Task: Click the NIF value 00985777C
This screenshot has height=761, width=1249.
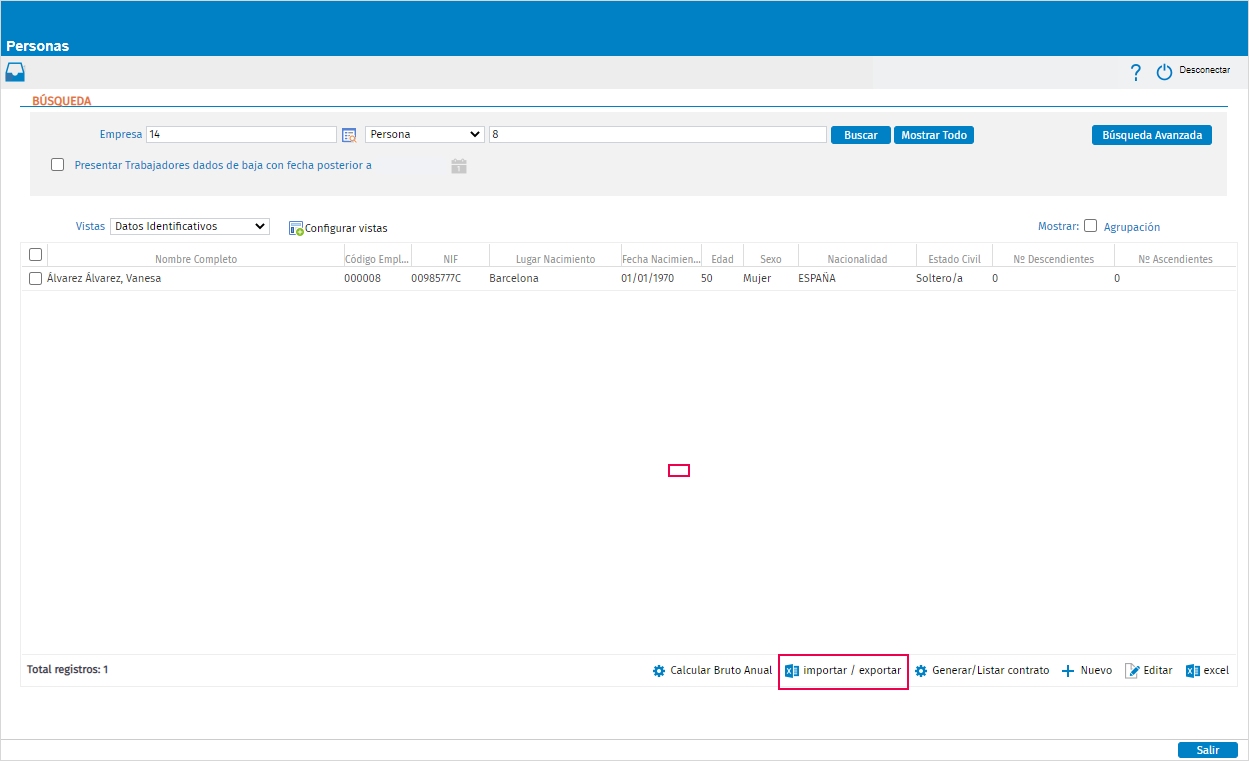Action: [x=436, y=279]
